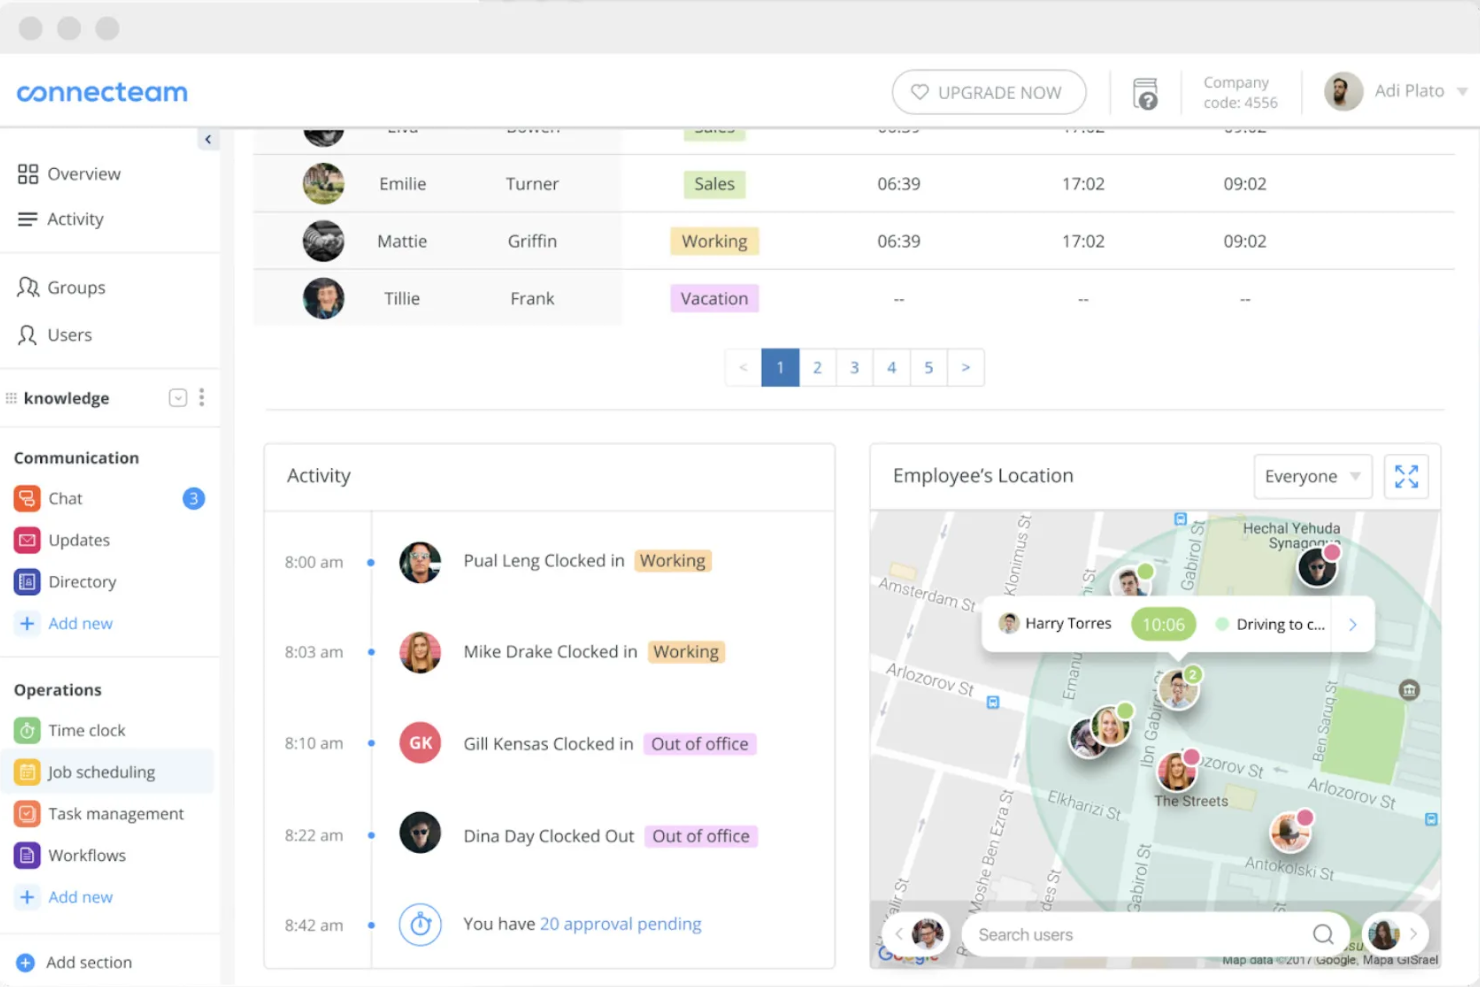
Task: Open the Directory
Action: (x=81, y=581)
